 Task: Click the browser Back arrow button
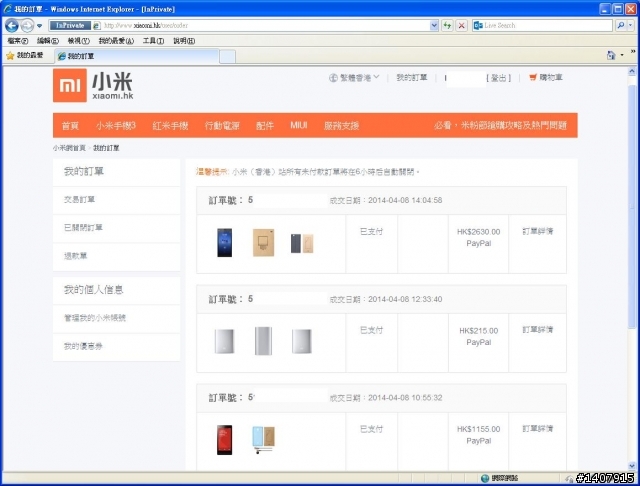coord(12,26)
